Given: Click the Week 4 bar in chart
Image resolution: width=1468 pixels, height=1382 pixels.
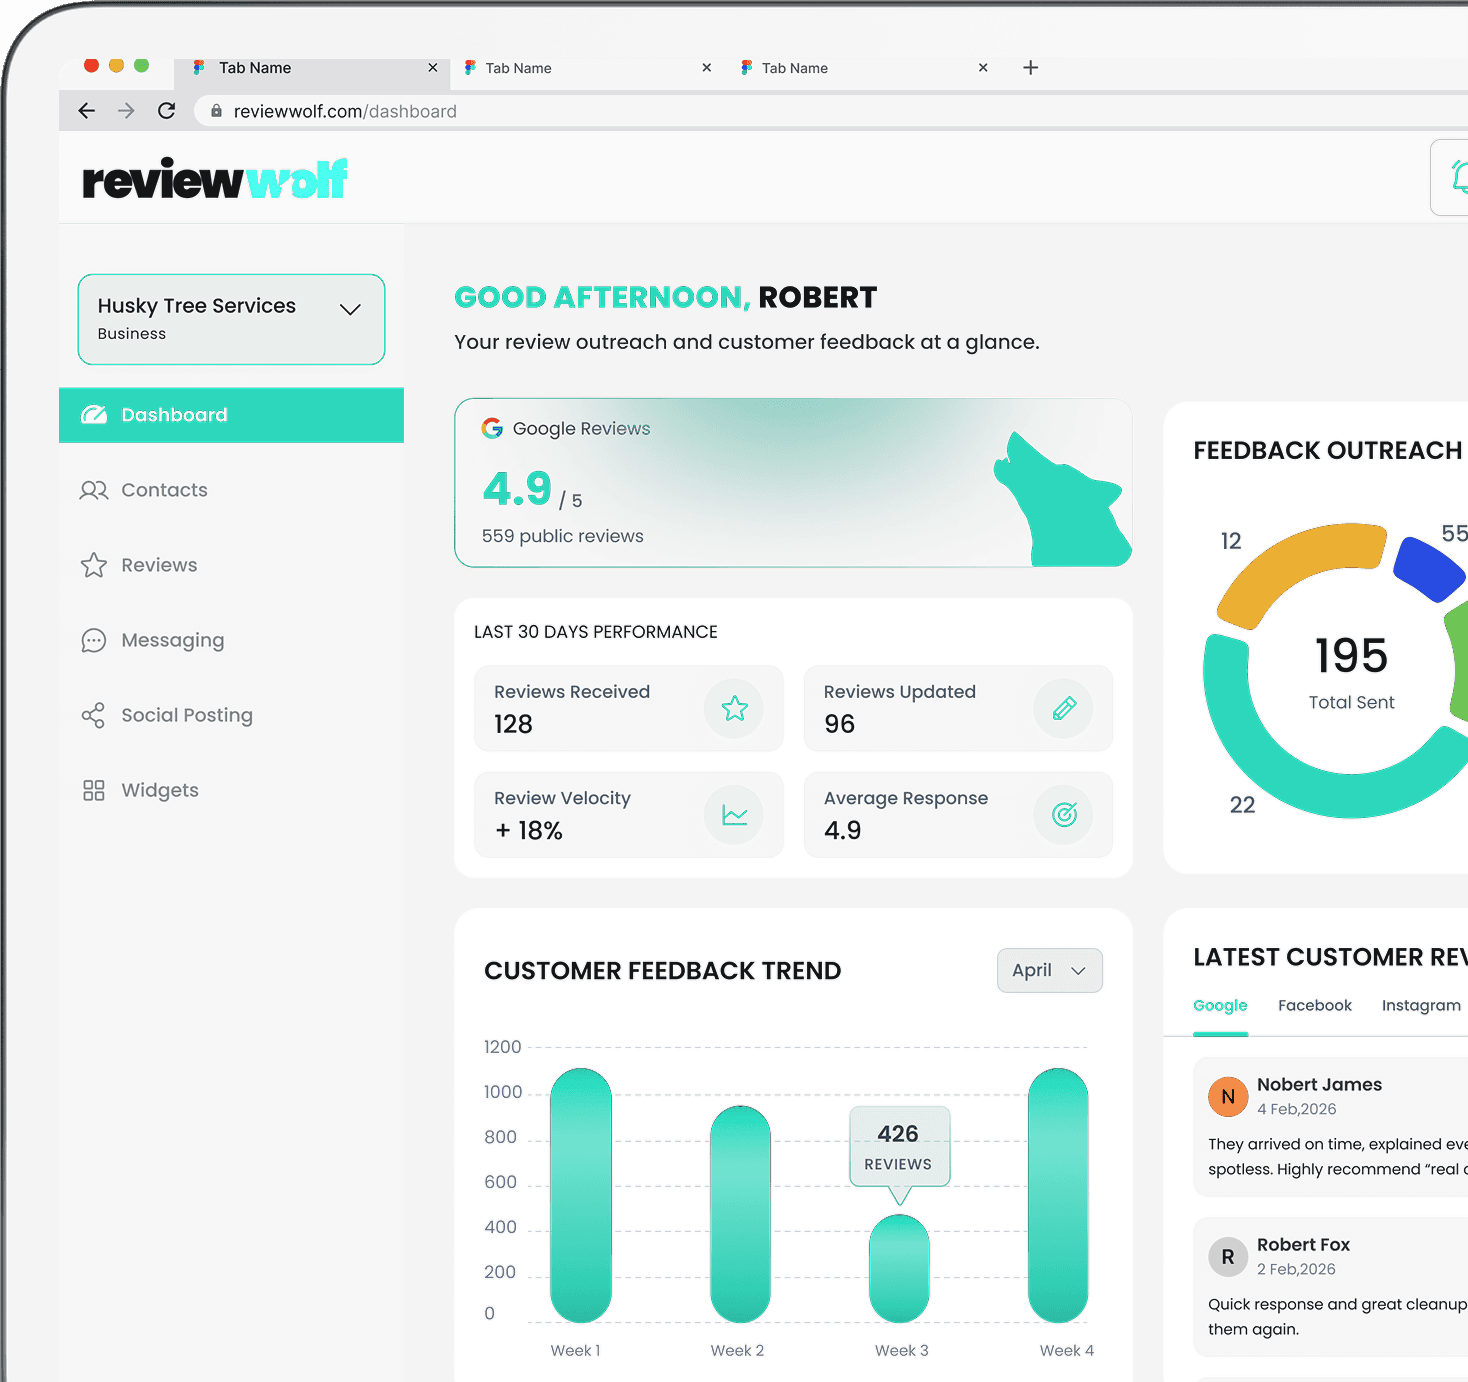Looking at the screenshot, I should [x=1058, y=1195].
